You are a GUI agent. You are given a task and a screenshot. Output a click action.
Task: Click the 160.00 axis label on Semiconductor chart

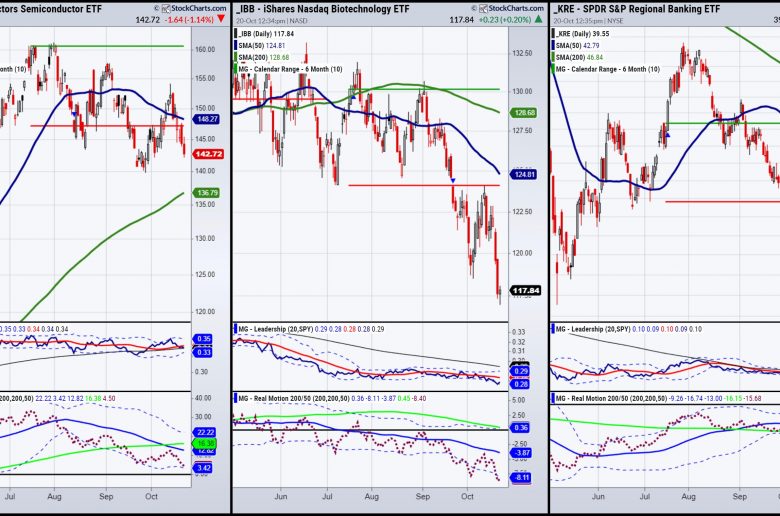[x=205, y=49]
